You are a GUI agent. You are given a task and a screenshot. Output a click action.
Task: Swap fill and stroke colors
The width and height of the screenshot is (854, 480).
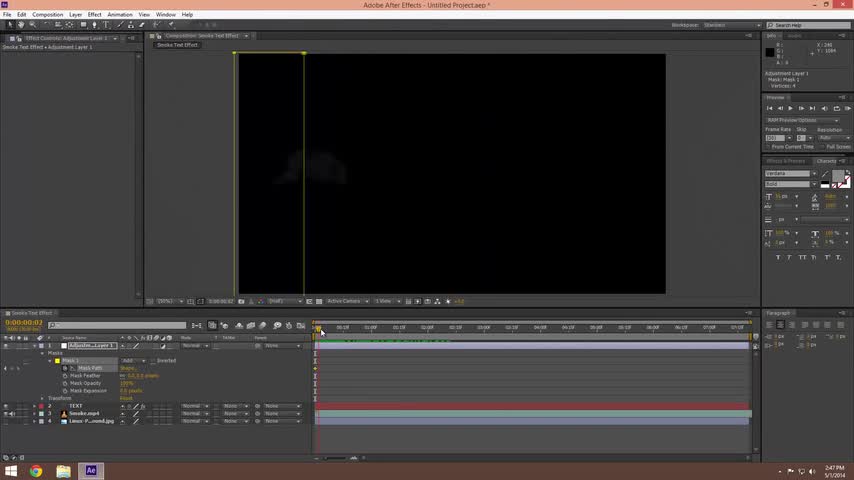[847, 173]
